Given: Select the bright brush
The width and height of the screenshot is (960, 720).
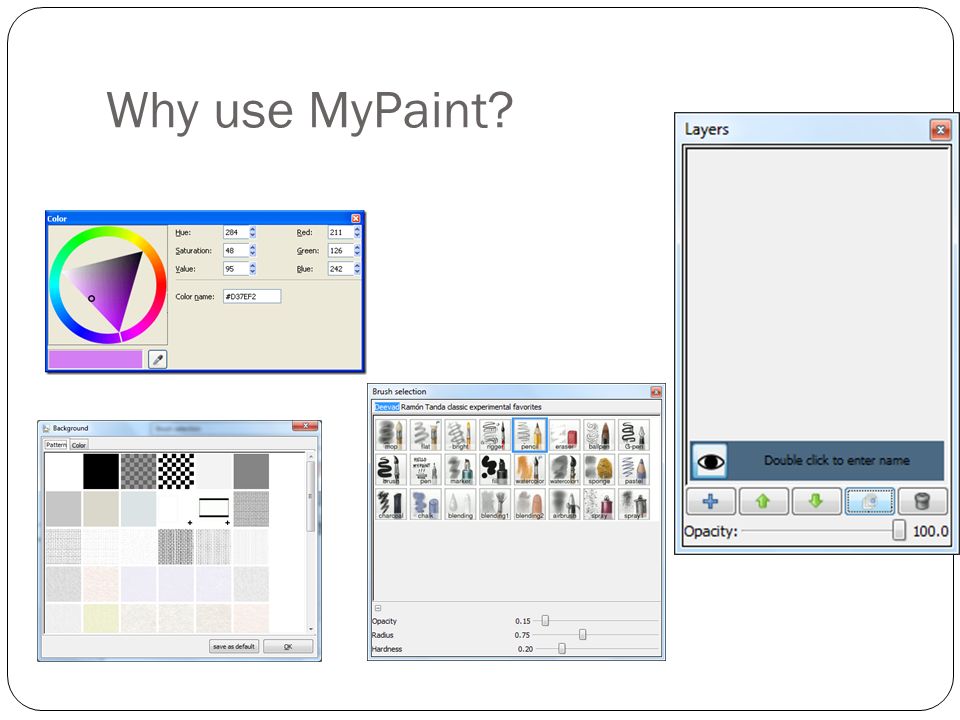Looking at the screenshot, I should click(x=460, y=435).
